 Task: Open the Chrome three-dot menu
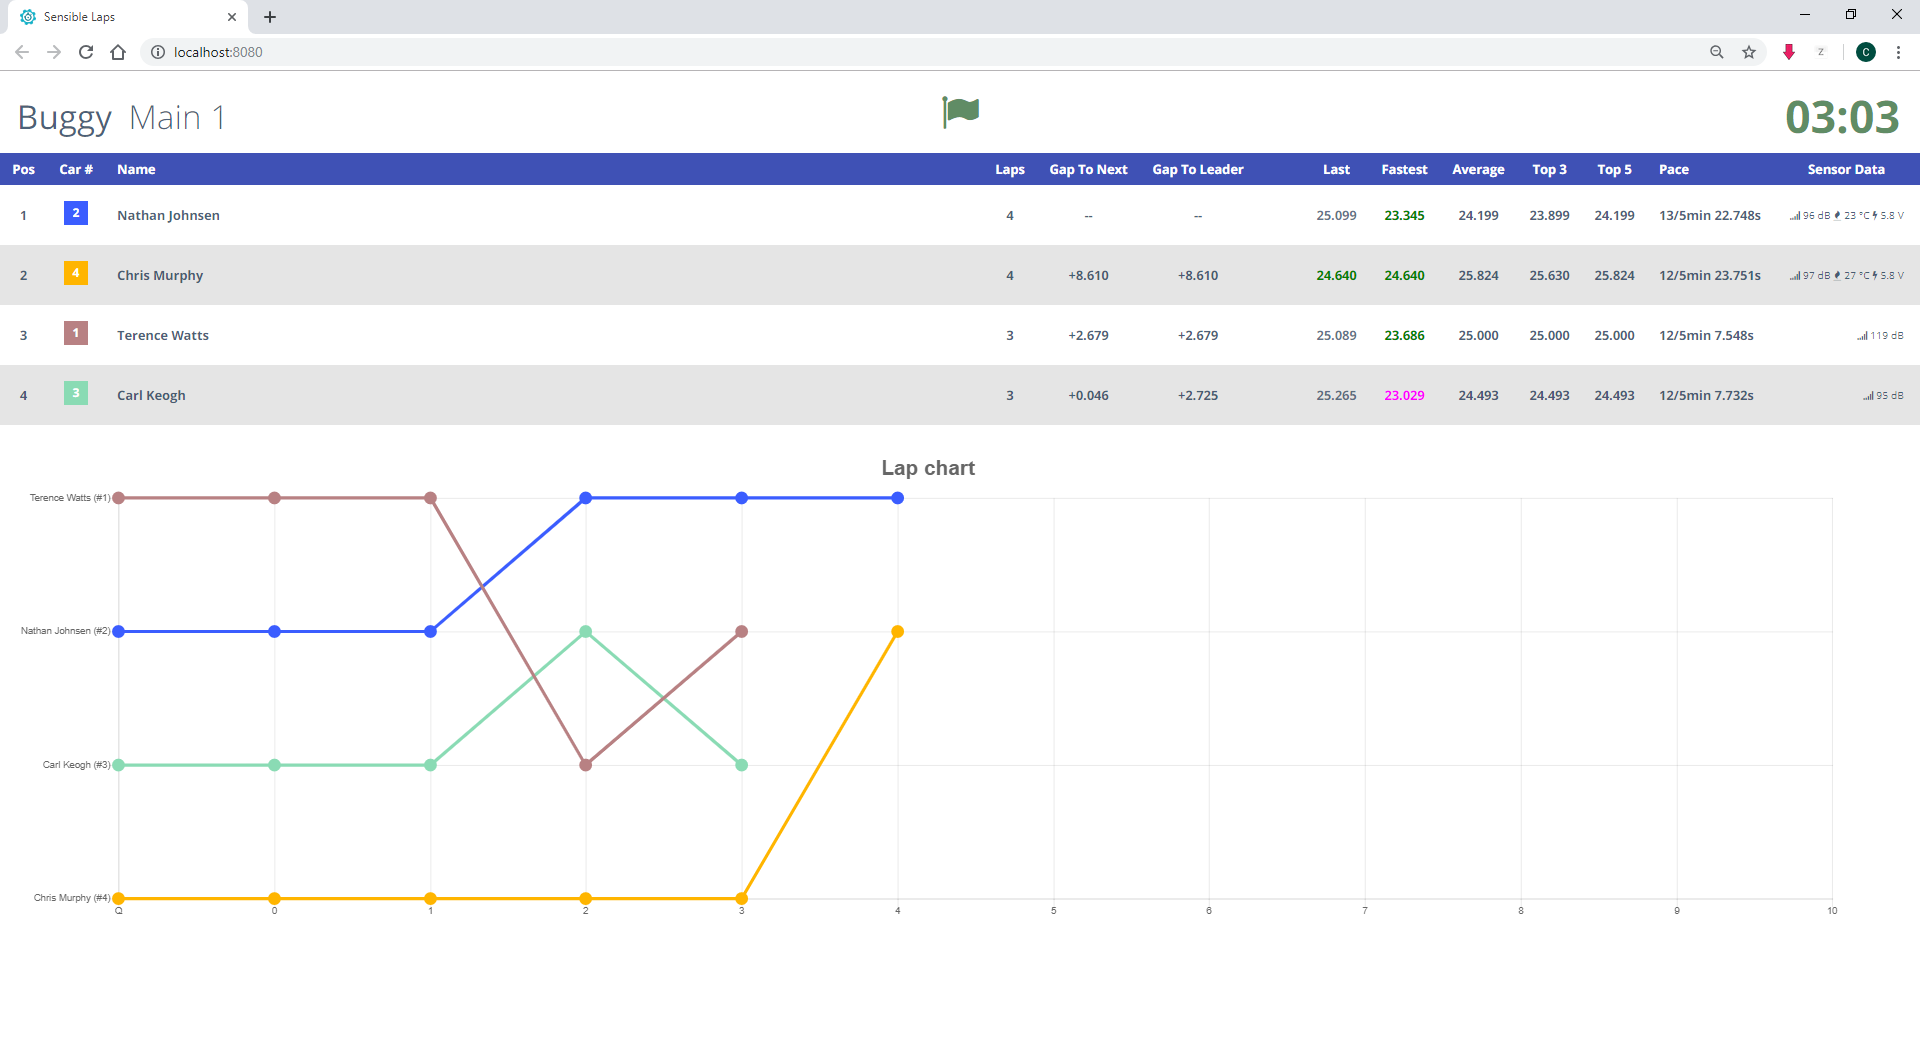click(1898, 52)
